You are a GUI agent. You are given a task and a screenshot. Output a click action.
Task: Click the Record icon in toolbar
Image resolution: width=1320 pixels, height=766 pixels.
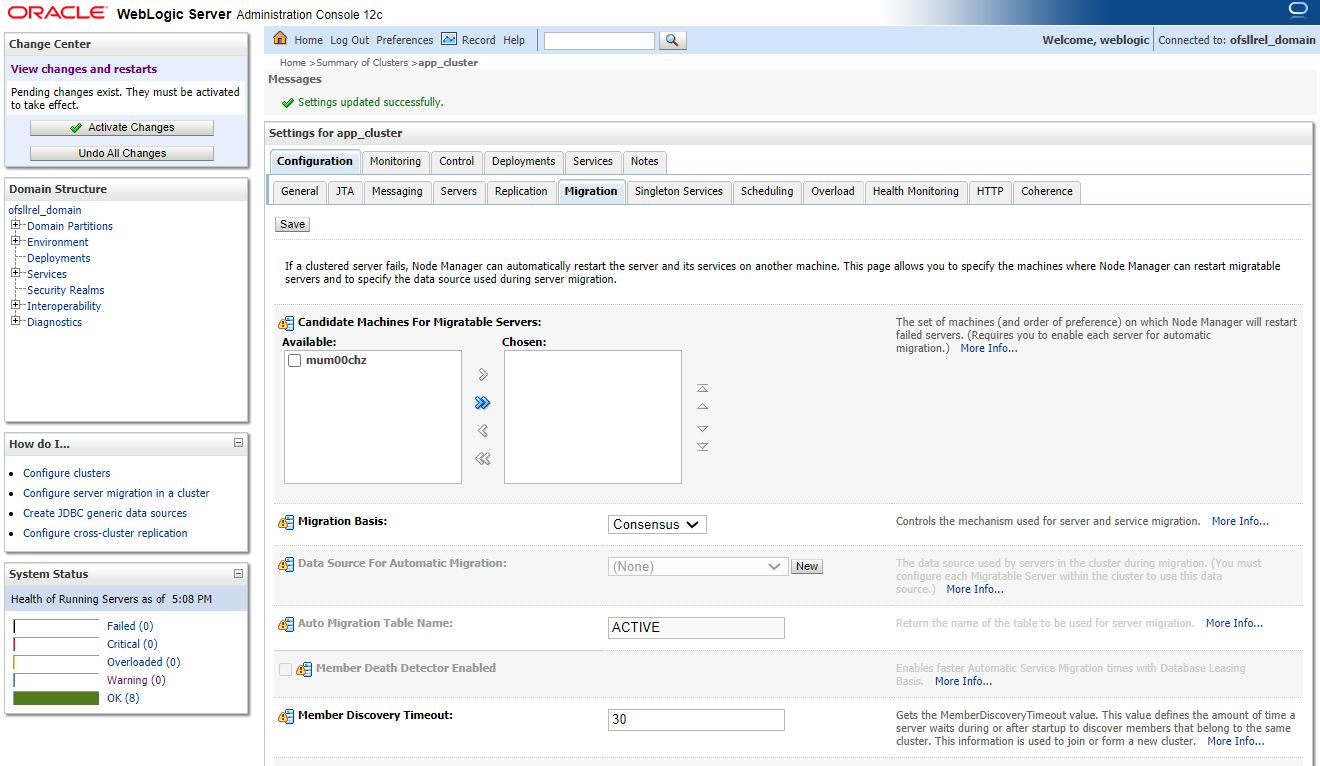tap(449, 39)
